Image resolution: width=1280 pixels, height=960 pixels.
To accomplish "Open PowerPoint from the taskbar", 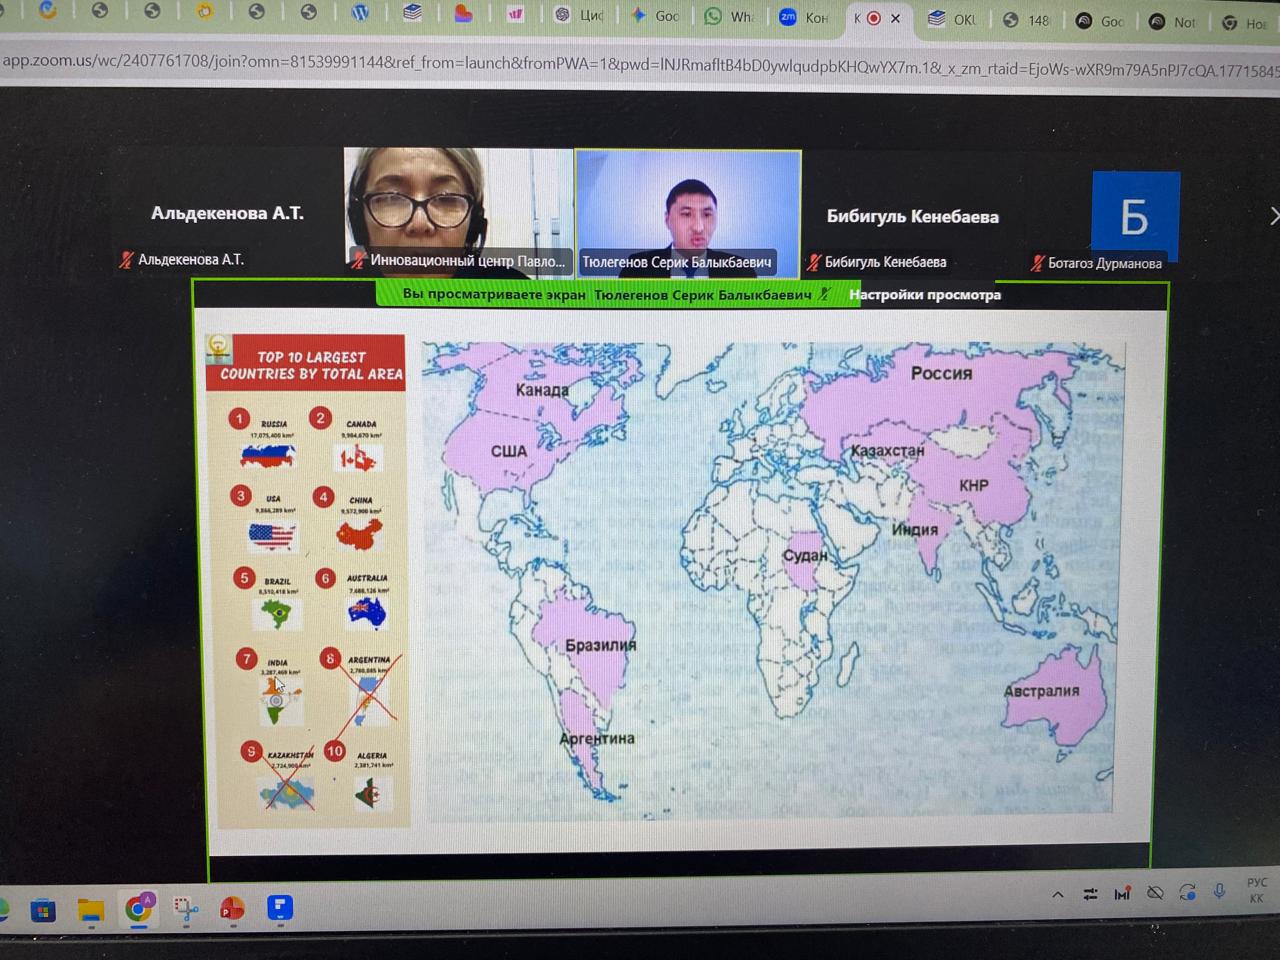I will (232, 909).
